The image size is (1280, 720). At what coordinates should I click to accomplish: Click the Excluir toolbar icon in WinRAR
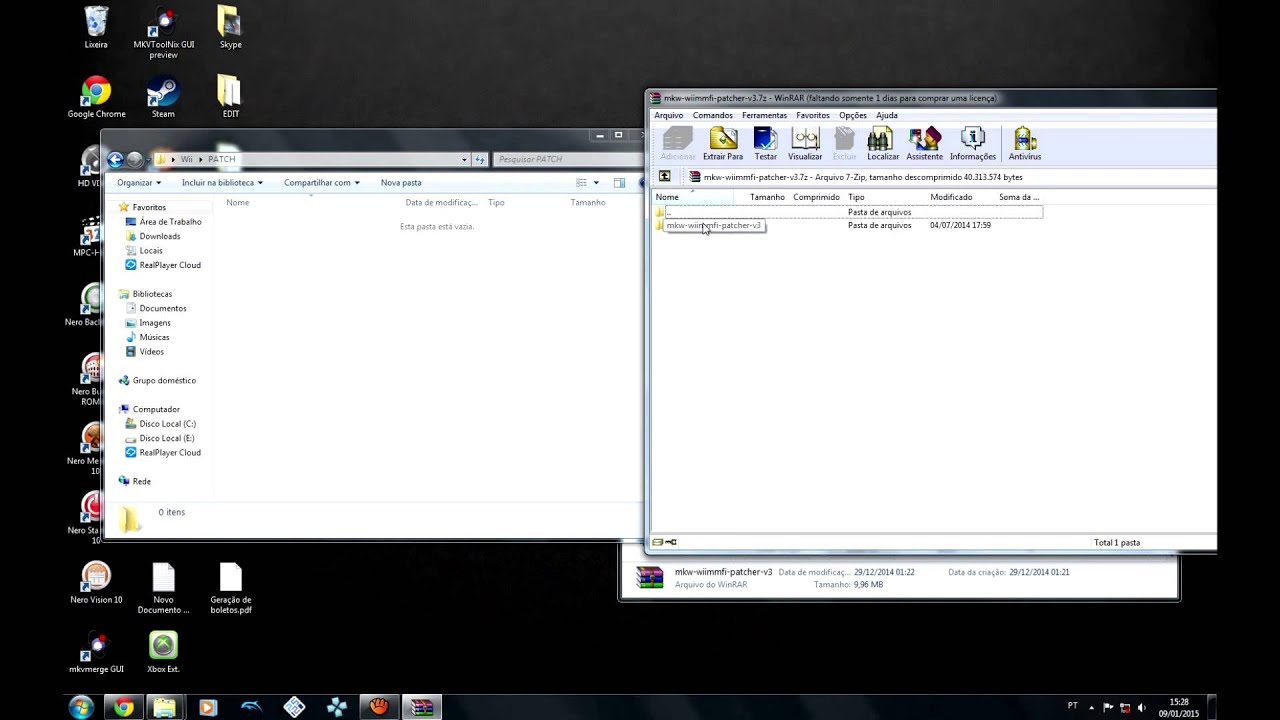point(844,144)
